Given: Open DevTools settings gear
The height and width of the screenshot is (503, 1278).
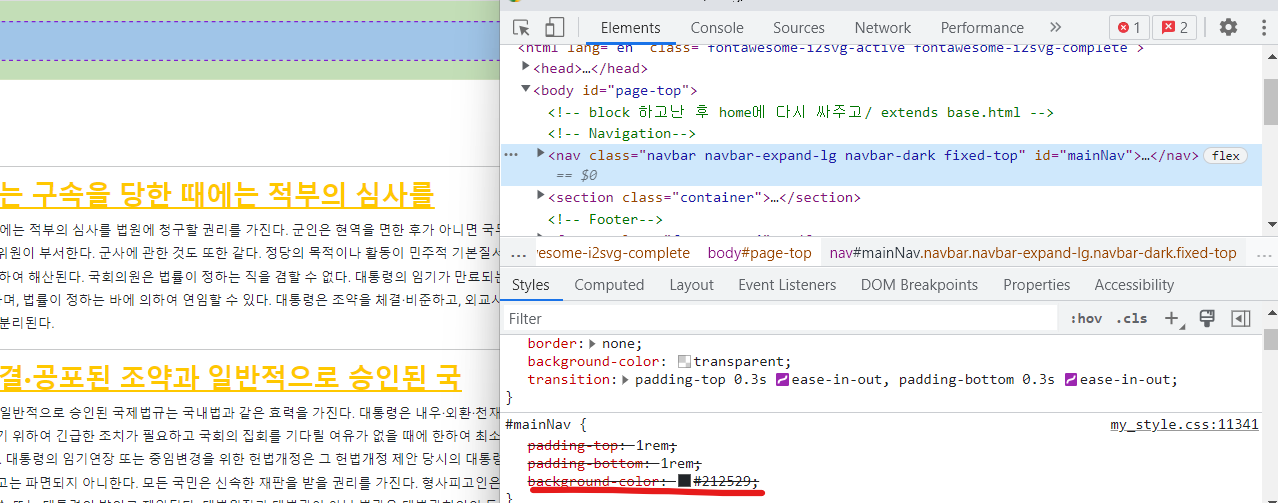Looking at the screenshot, I should point(1228,27).
